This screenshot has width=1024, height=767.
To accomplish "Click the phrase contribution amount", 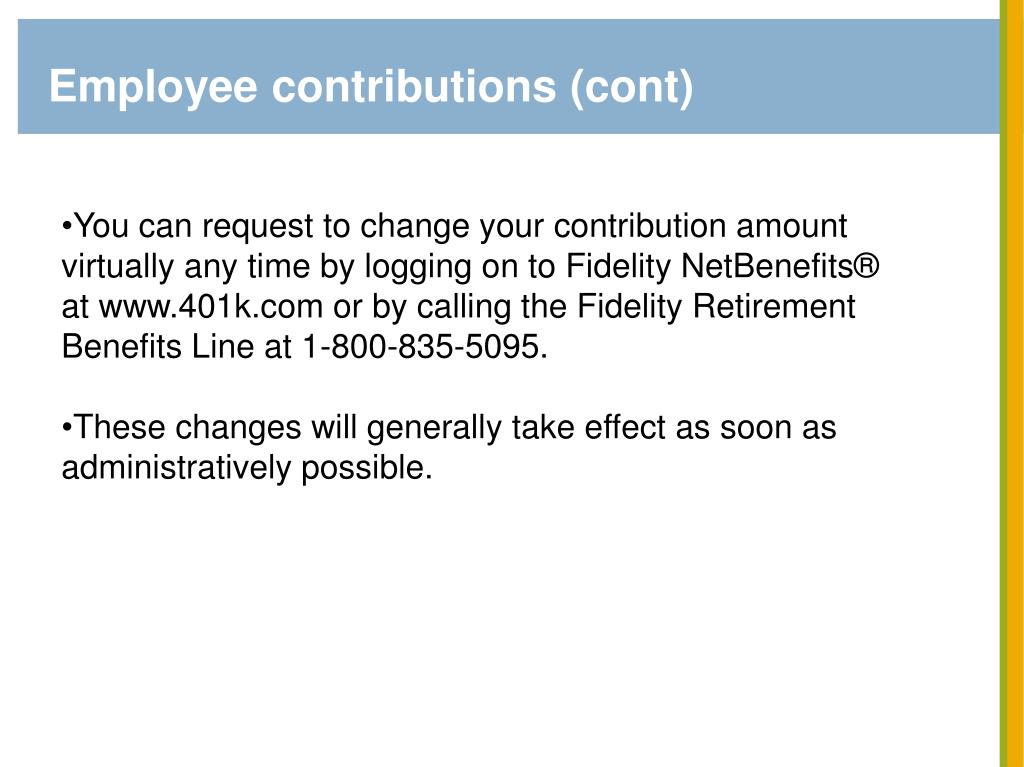I will (700, 226).
